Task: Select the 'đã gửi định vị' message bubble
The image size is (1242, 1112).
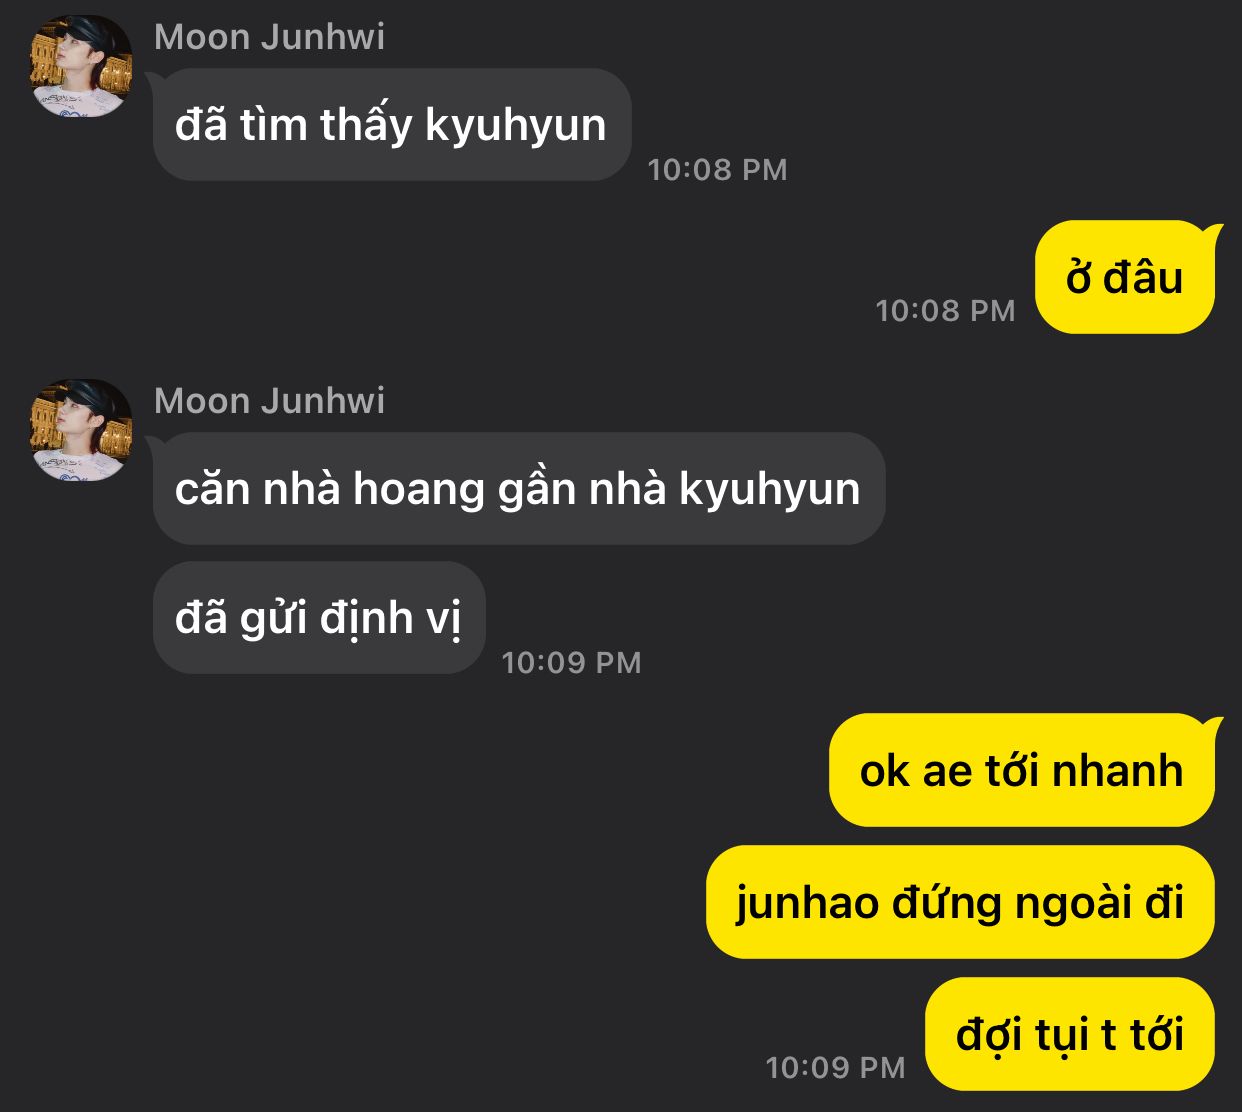Action: coord(319,617)
